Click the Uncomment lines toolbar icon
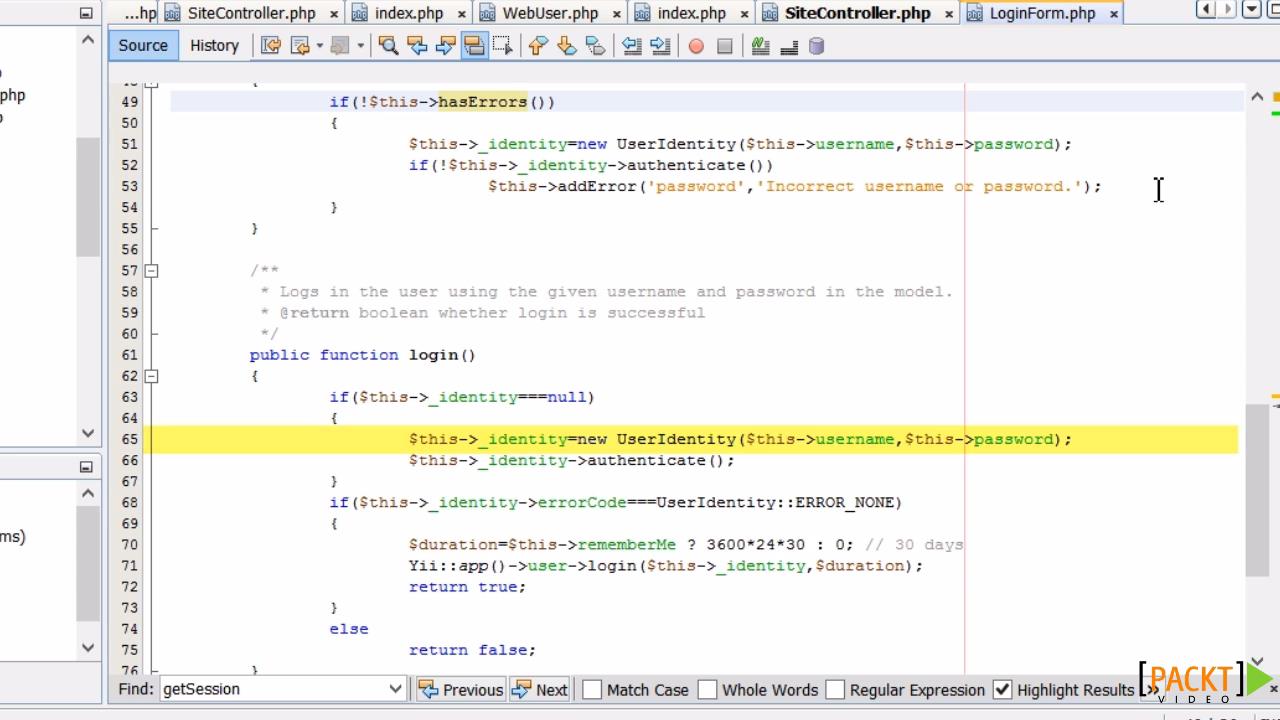Viewport: 1280px width, 720px height. pos(789,46)
